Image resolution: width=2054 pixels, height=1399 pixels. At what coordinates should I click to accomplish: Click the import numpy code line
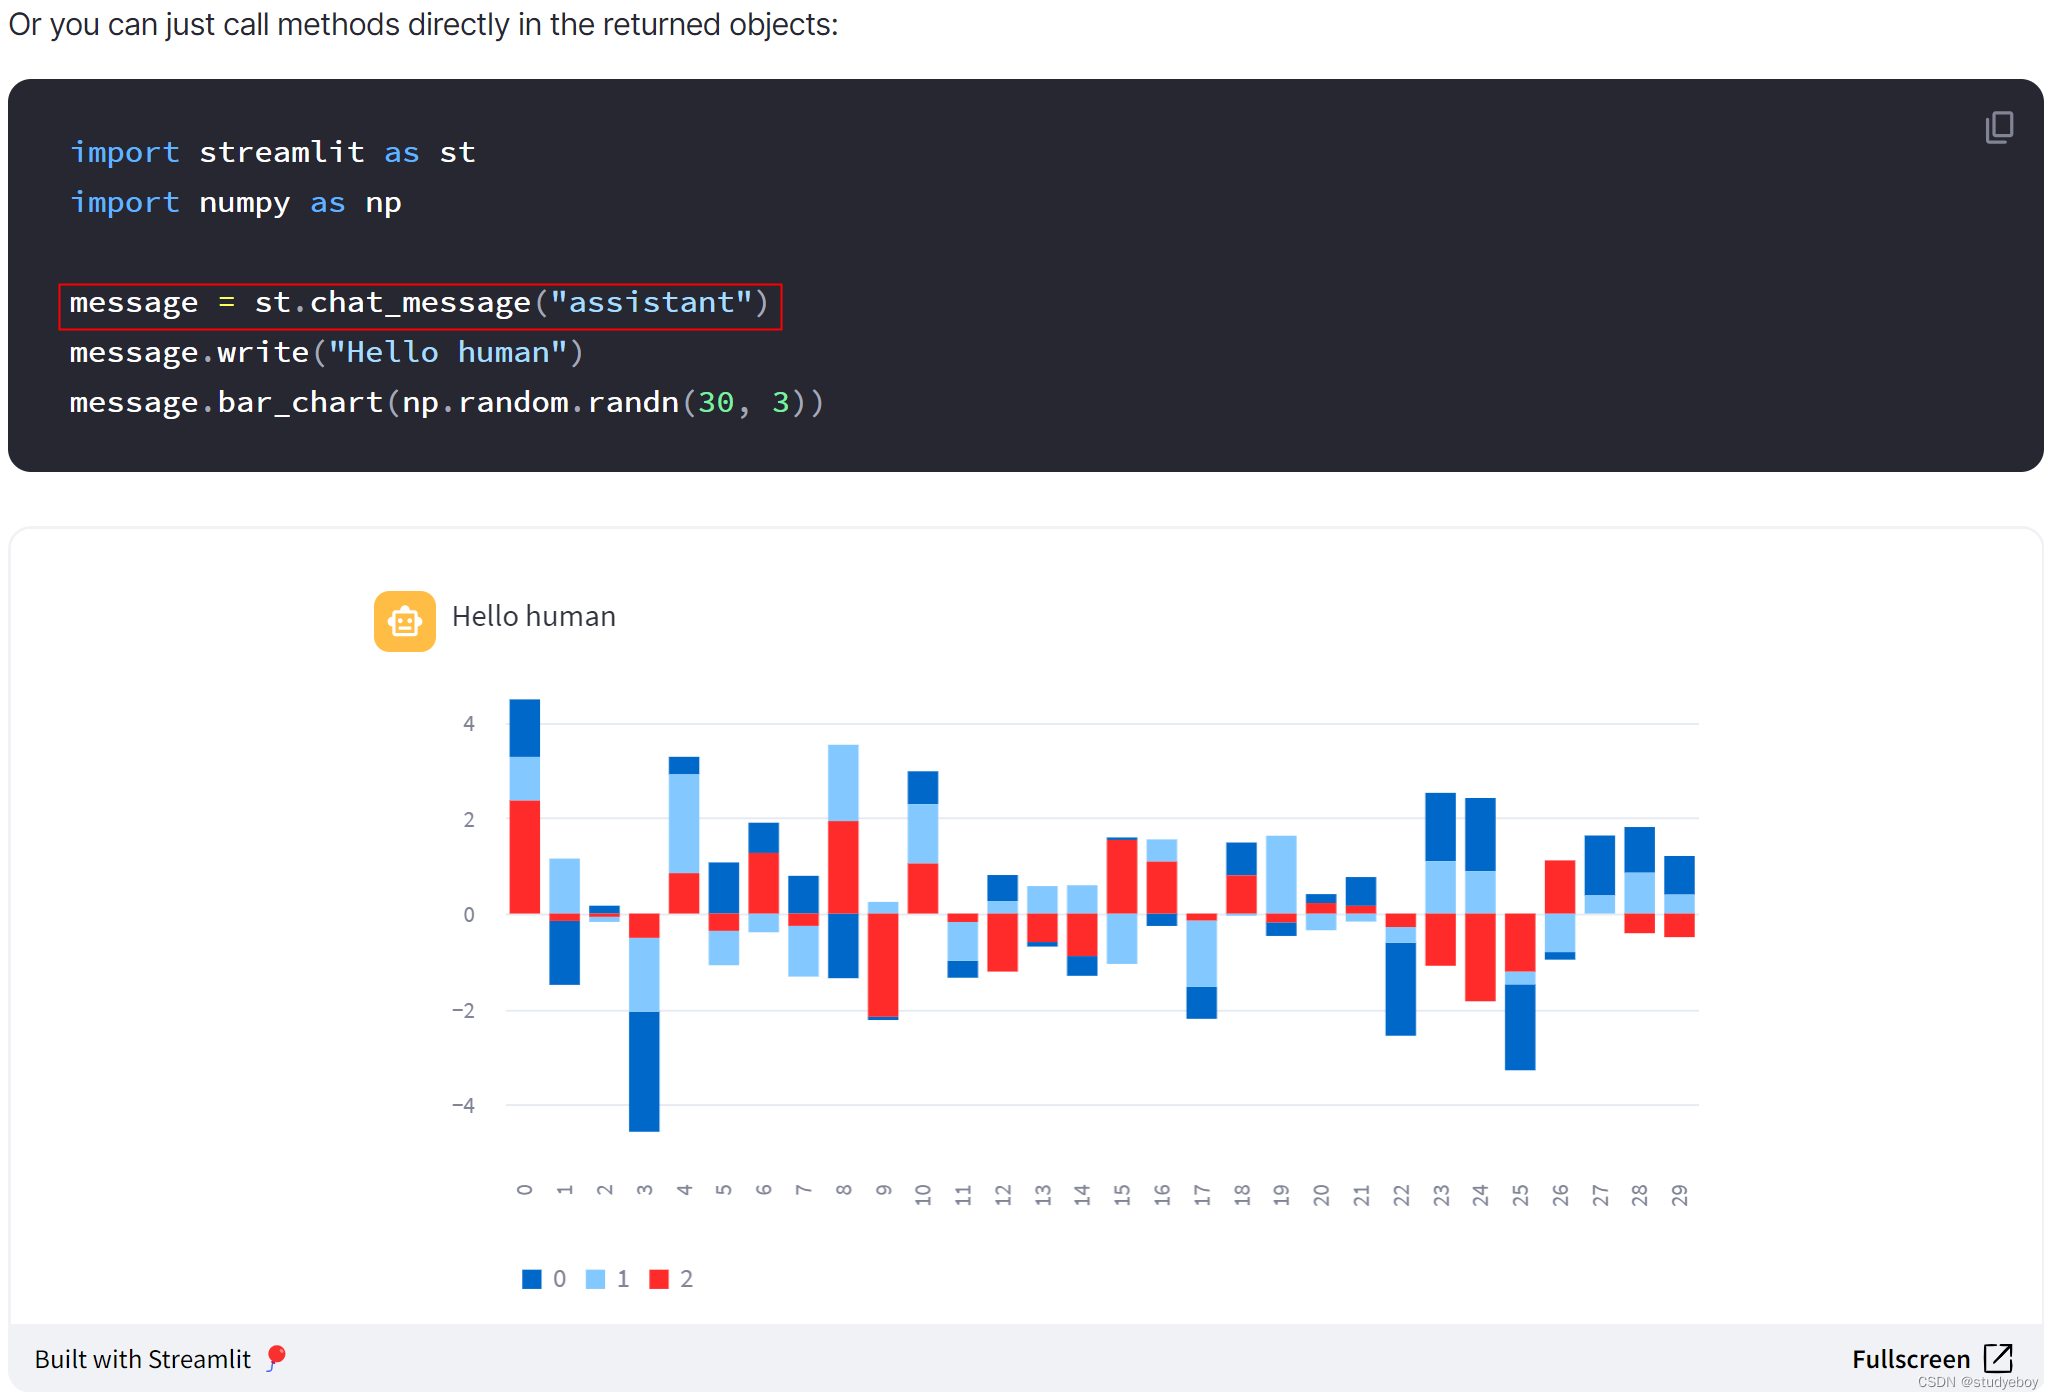tap(235, 203)
